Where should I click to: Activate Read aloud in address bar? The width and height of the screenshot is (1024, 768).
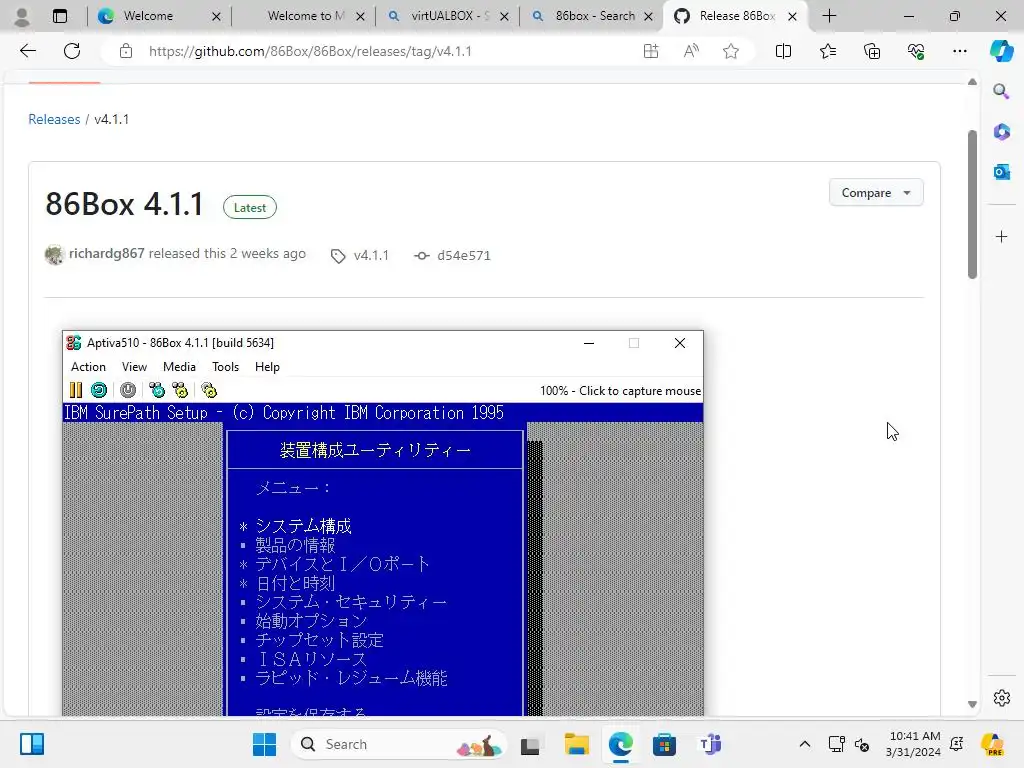691,51
